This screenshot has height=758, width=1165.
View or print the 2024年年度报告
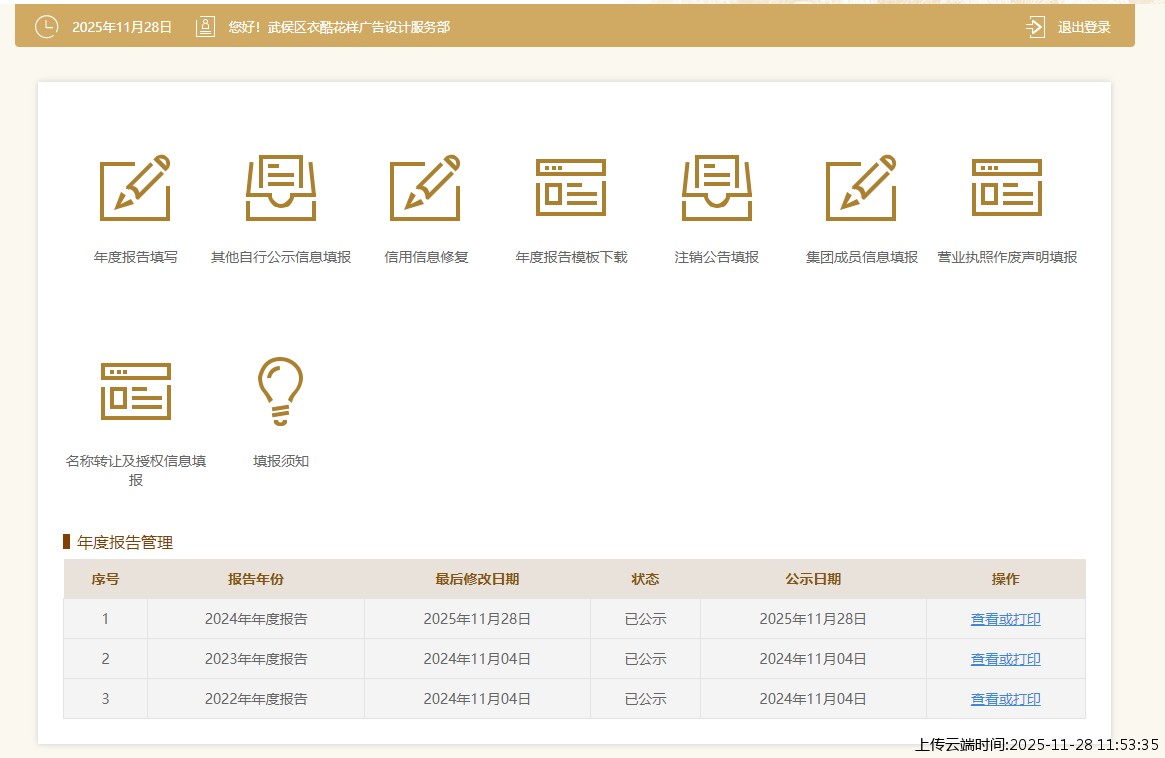tap(1005, 619)
